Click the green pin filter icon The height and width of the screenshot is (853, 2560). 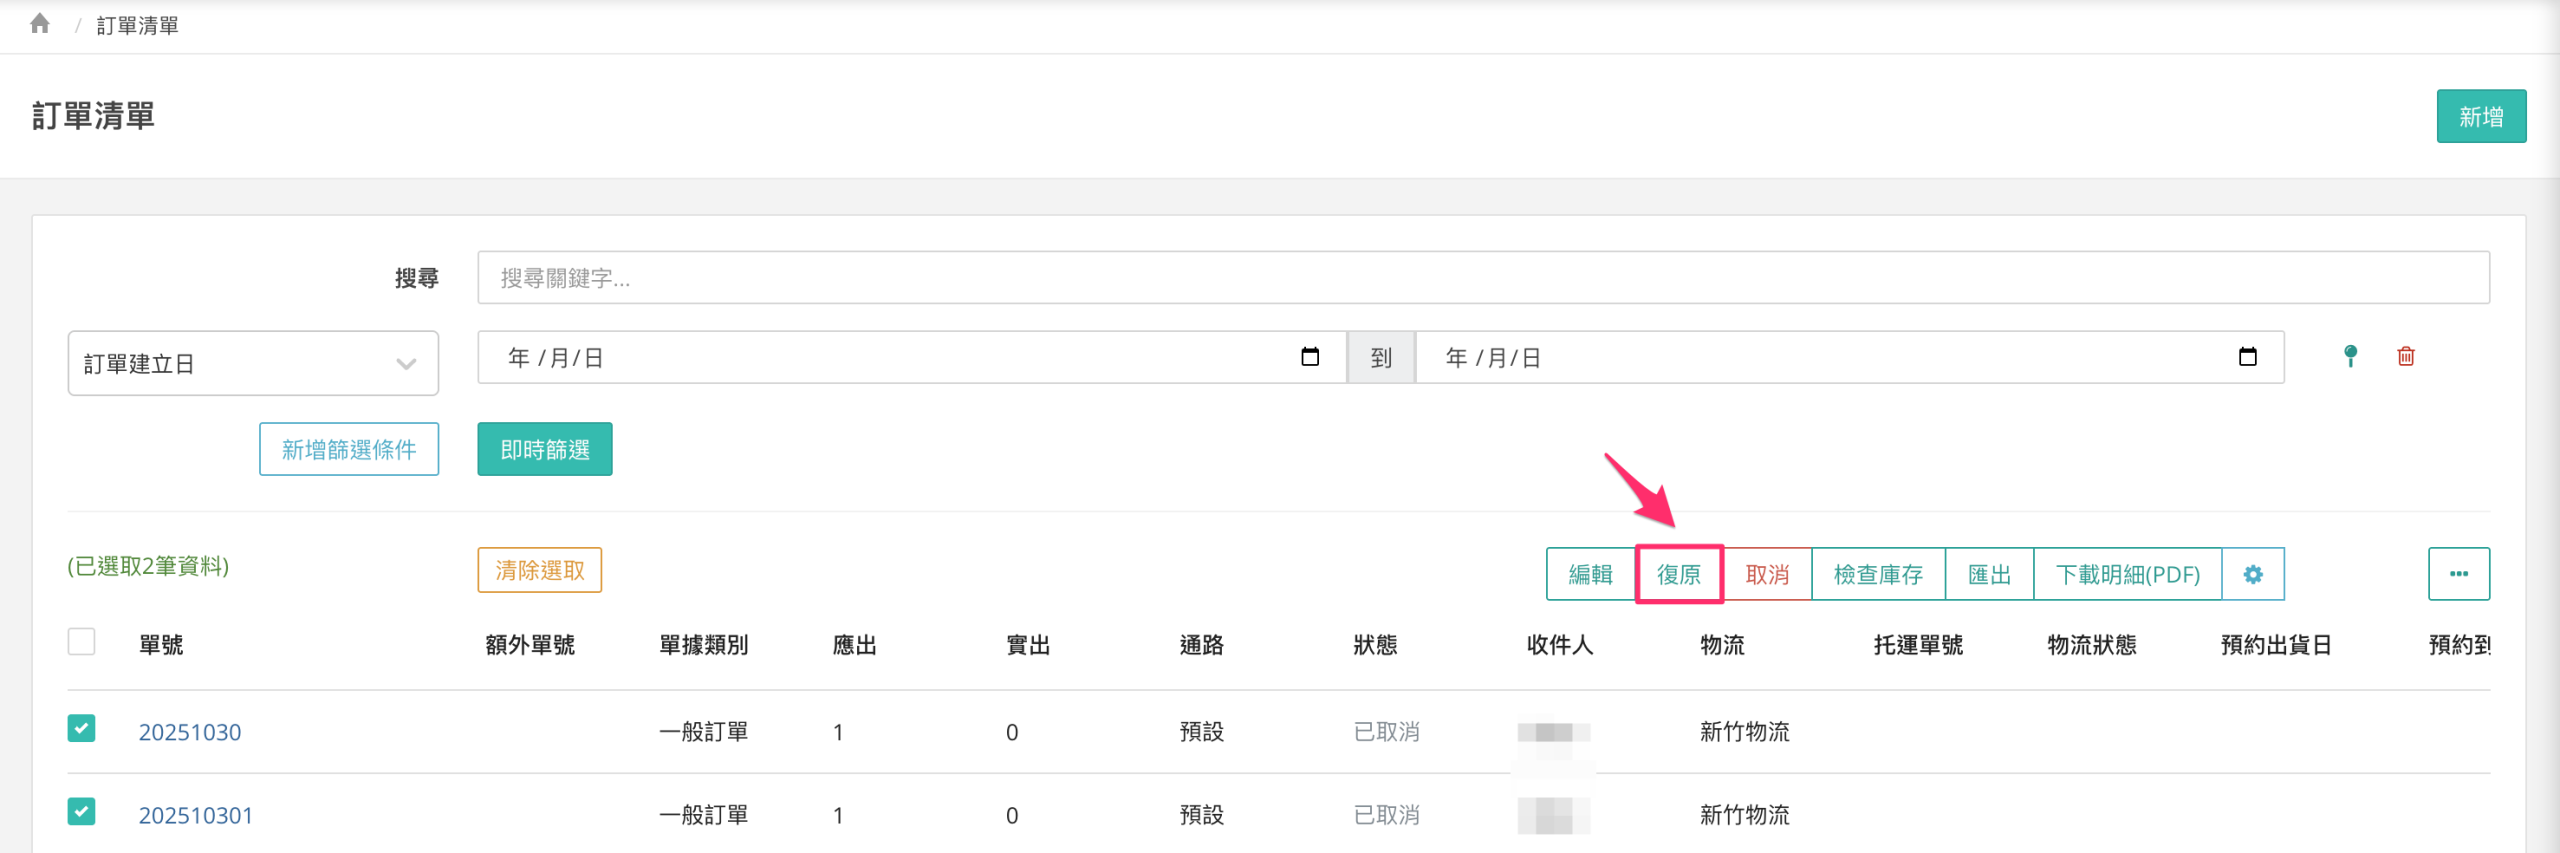pyautogui.click(x=2350, y=356)
